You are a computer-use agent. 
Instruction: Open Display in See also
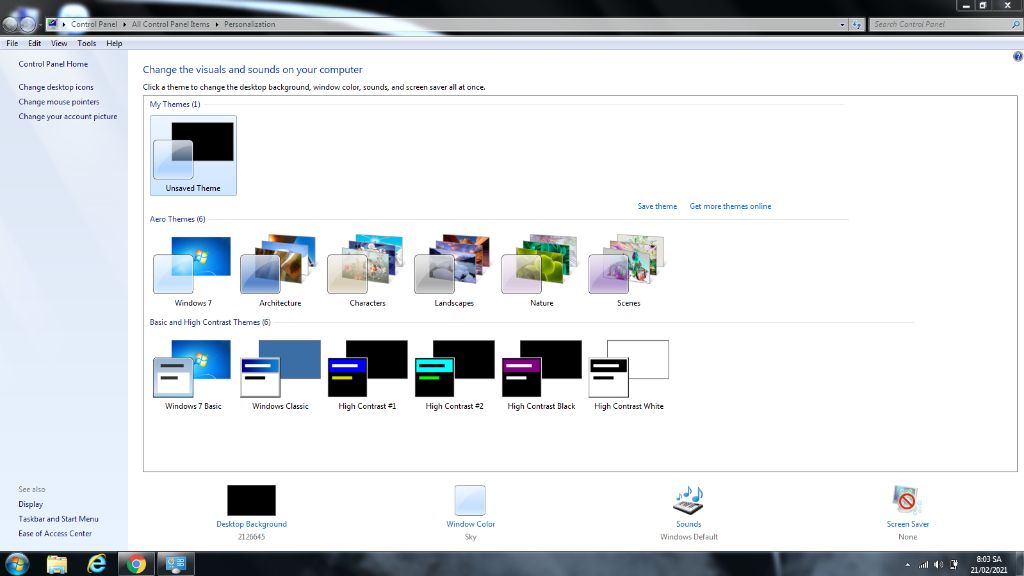[x=31, y=504]
